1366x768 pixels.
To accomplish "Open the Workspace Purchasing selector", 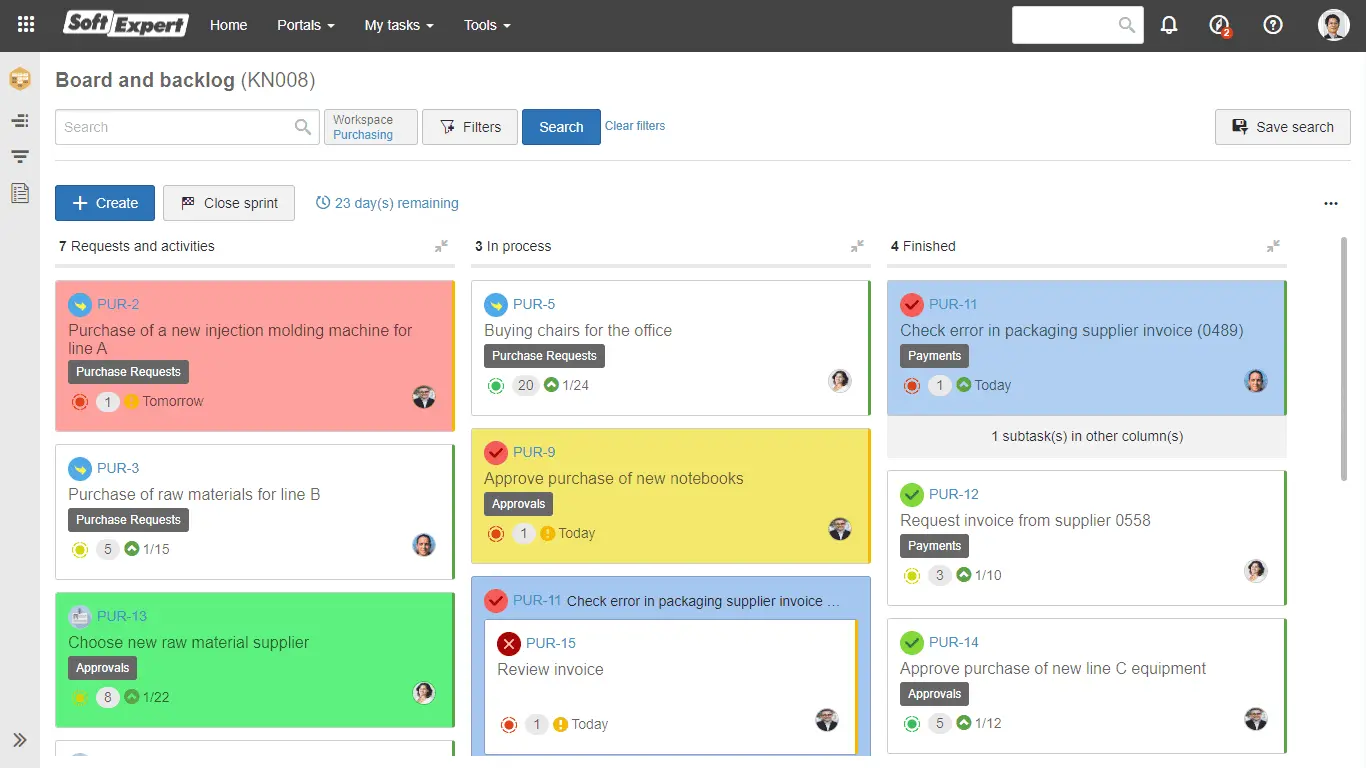I will (370, 127).
